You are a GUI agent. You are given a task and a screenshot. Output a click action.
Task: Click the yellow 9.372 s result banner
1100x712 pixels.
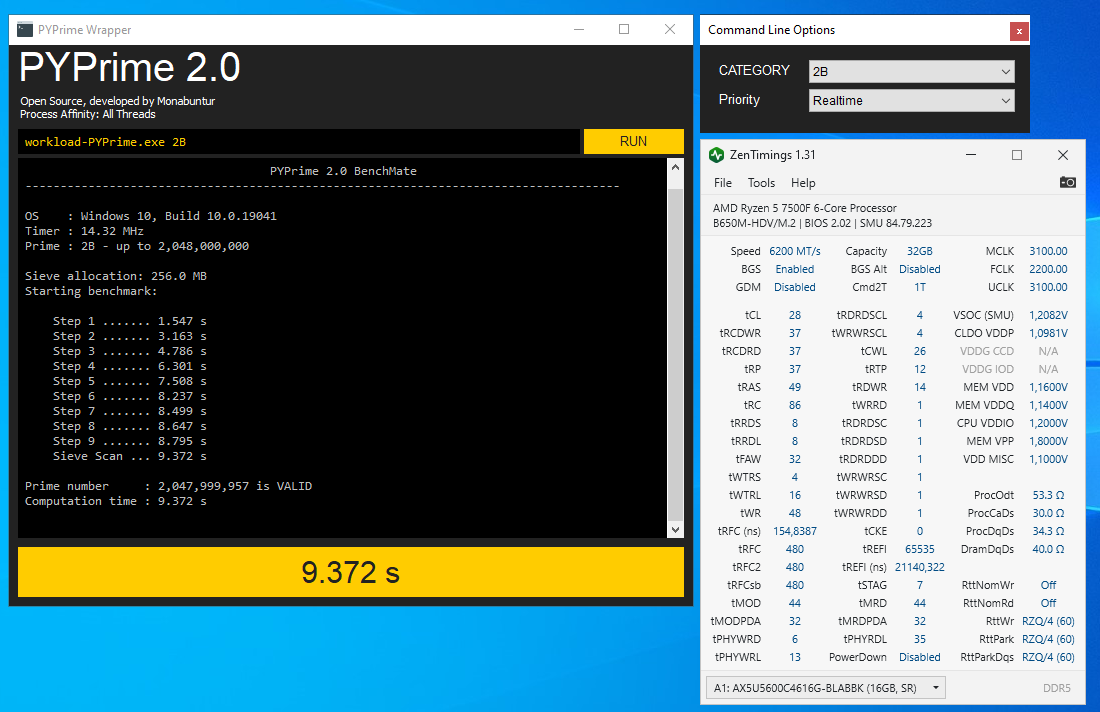coord(351,572)
